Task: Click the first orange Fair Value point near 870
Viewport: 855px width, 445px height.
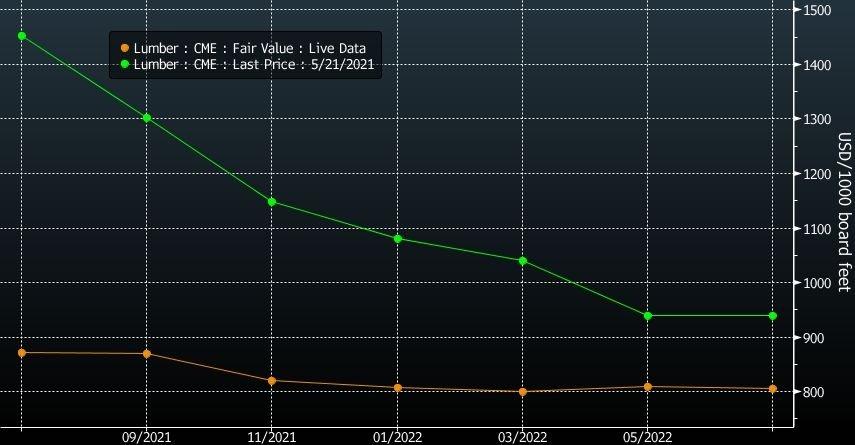Action: [x=22, y=353]
